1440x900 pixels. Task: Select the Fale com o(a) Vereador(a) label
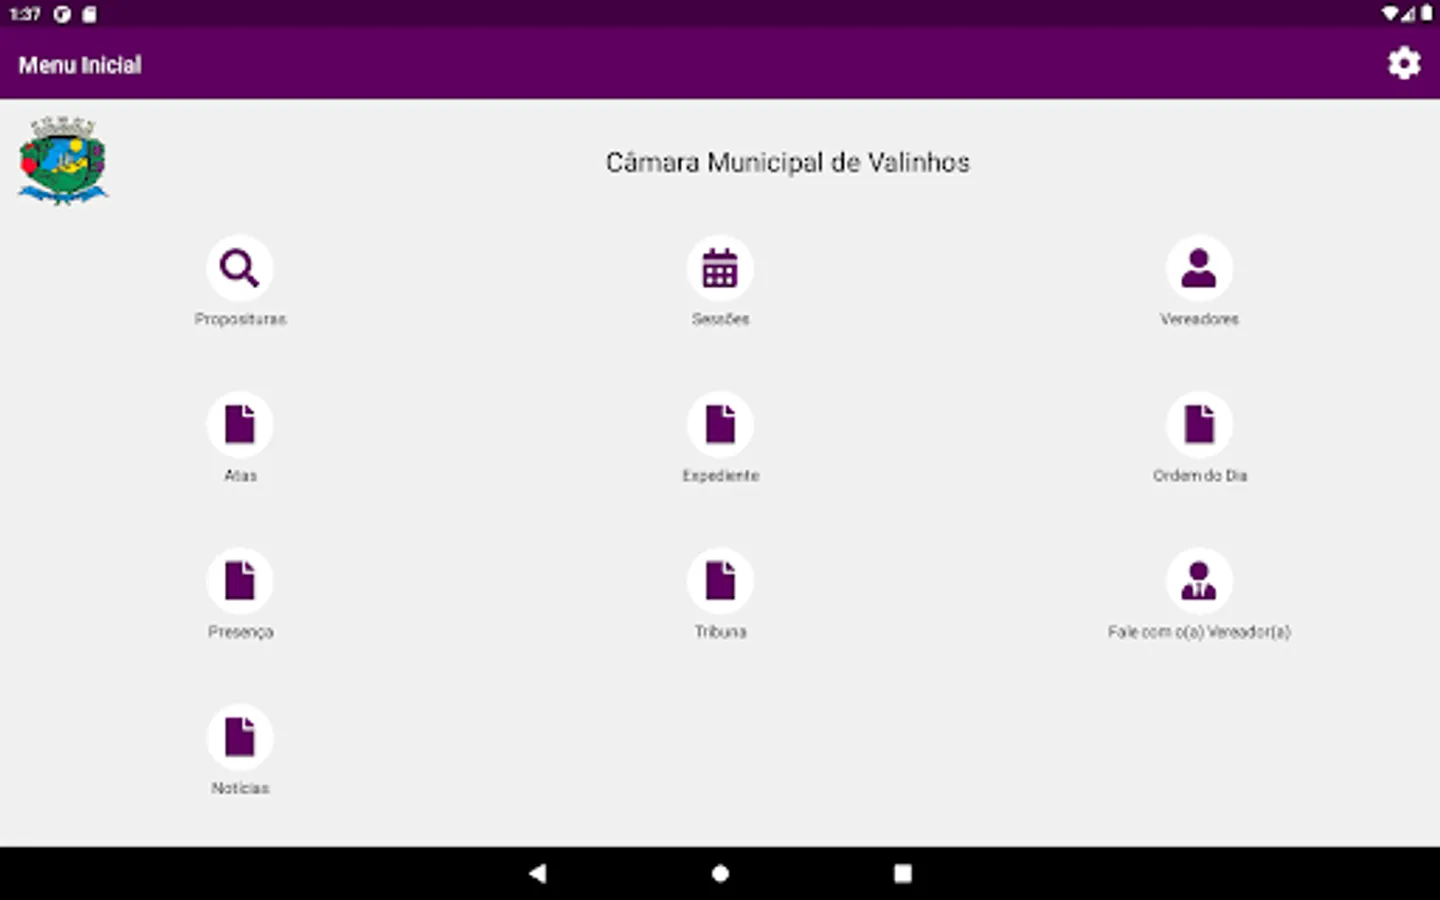pos(1199,632)
